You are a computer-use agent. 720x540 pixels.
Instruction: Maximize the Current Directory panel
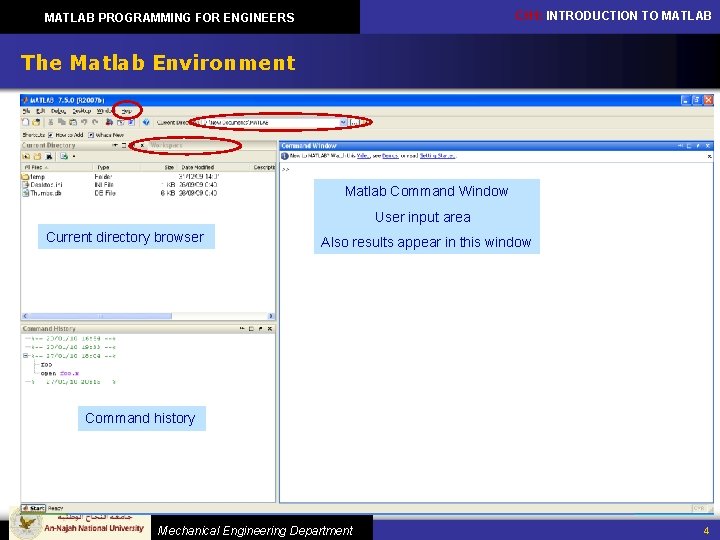[x=124, y=145]
